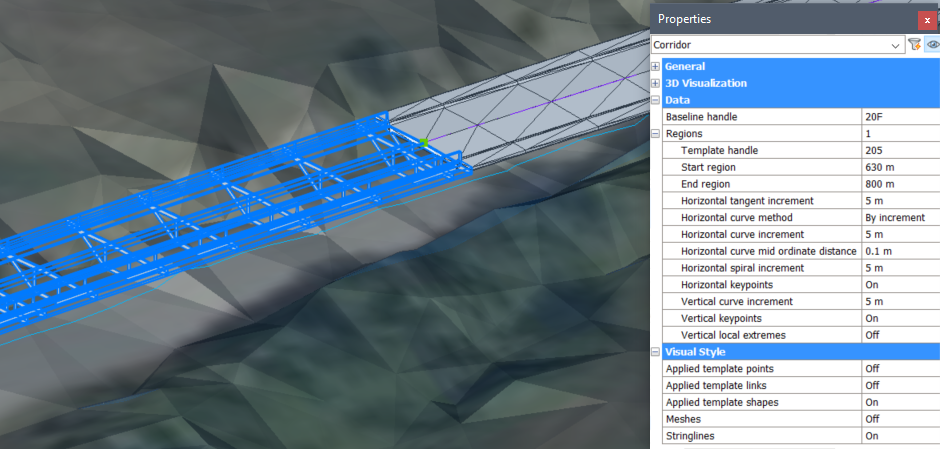This screenshot has width=940, height=449.
Task: Toggle Vertical local extremes Off value
Action: click(x=900, y=335)
